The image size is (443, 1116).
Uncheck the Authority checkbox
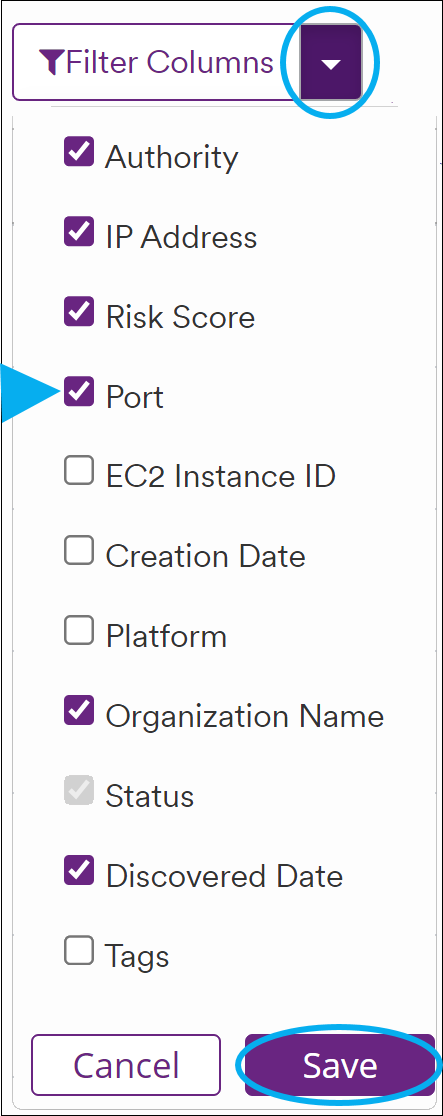[x=79, y=152]
